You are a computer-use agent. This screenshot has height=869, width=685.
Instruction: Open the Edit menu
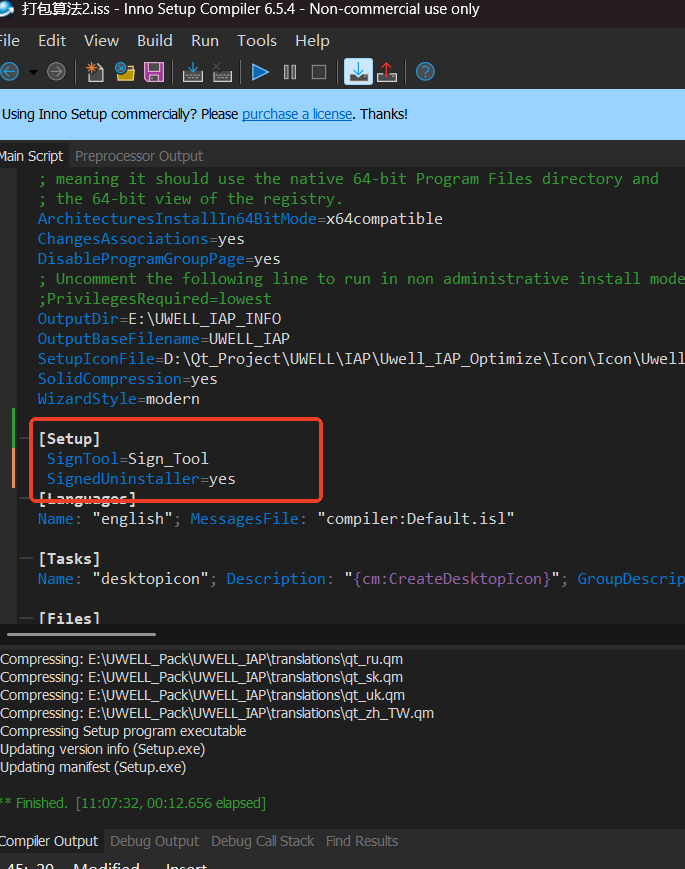52,41
